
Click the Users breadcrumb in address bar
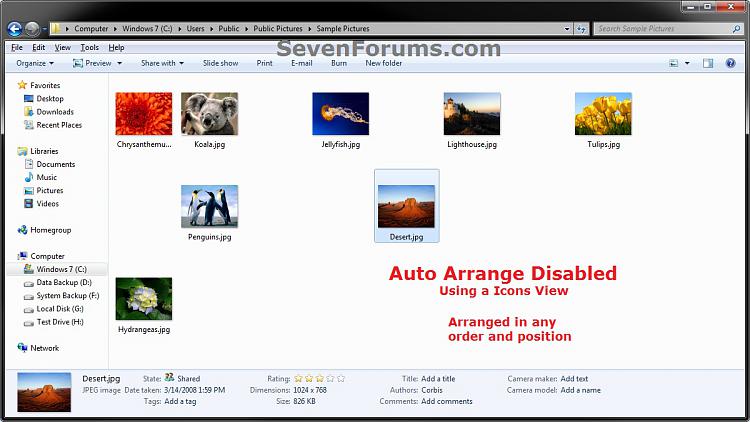pyautogui.click(x=195, y=29)
